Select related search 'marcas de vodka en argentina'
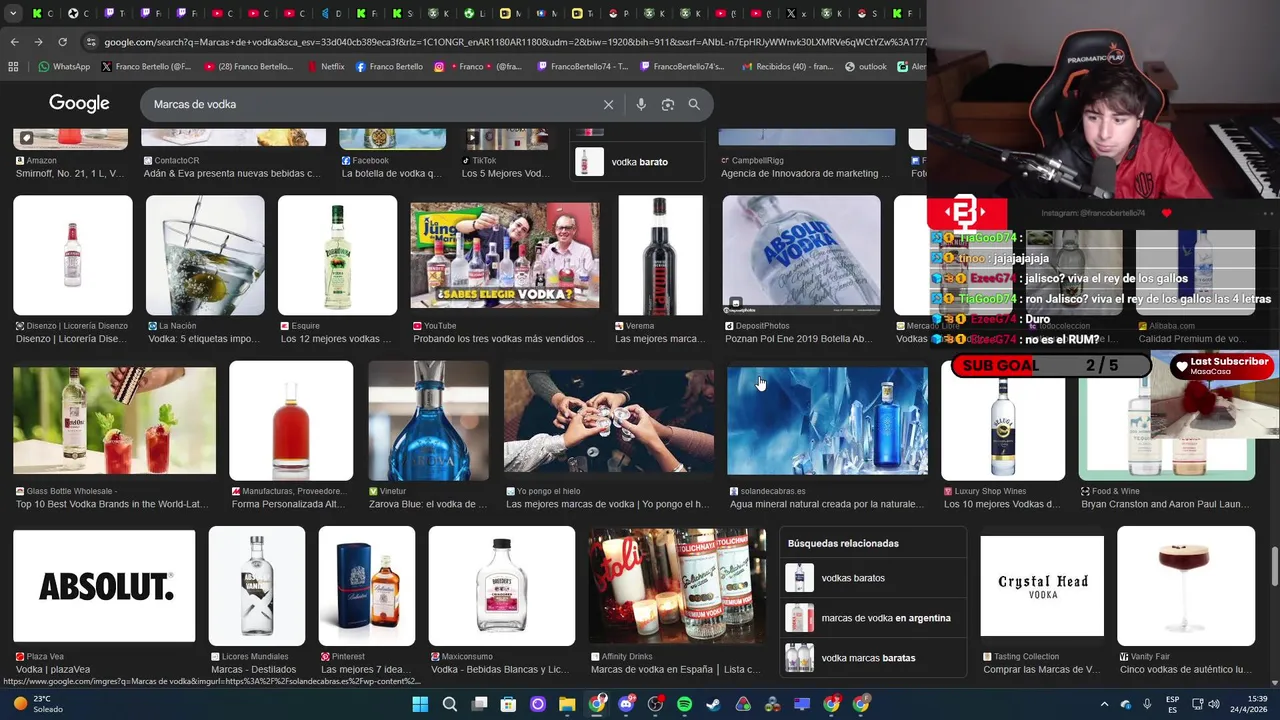This screenshot has width=1280, height=720. 873,618
